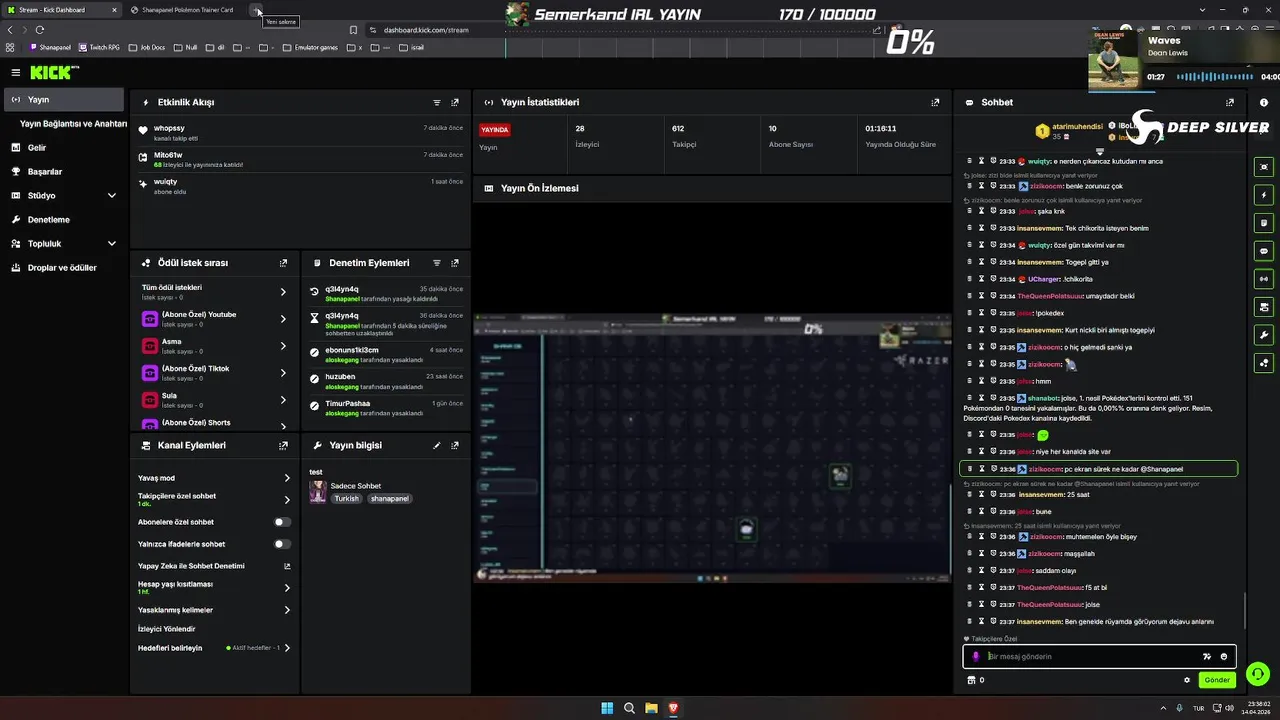Expand Topluluk sidebar section
1280x720 pixels.
(111, 244)
